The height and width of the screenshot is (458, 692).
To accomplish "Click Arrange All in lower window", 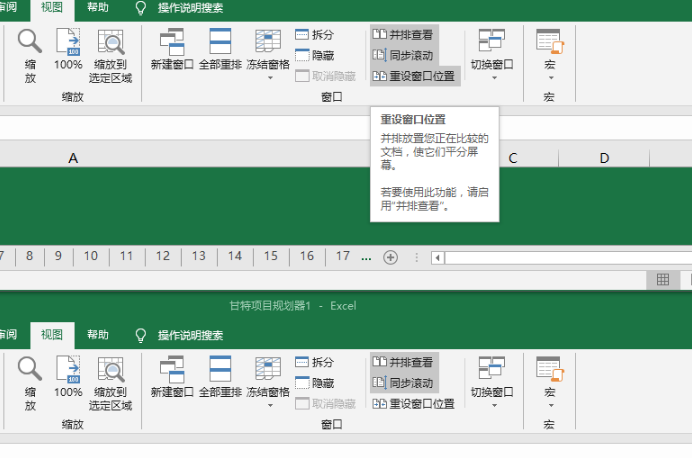I will 220,377.
